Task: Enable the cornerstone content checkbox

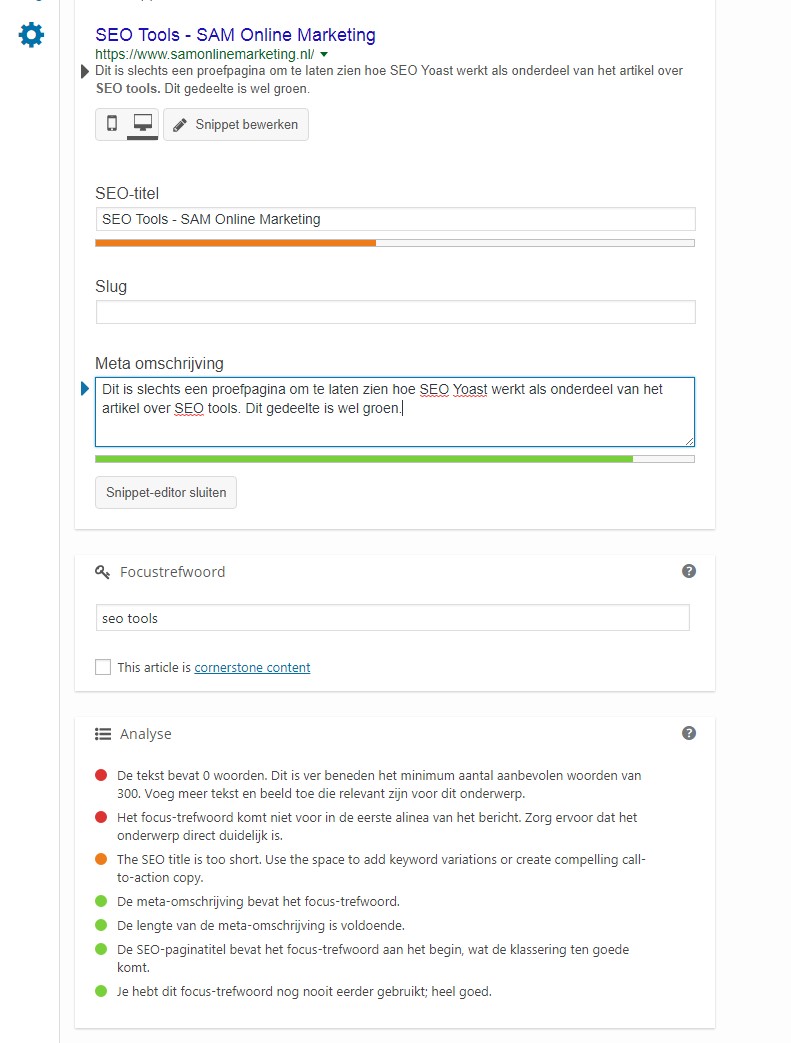Action: (x=103, y=667)
